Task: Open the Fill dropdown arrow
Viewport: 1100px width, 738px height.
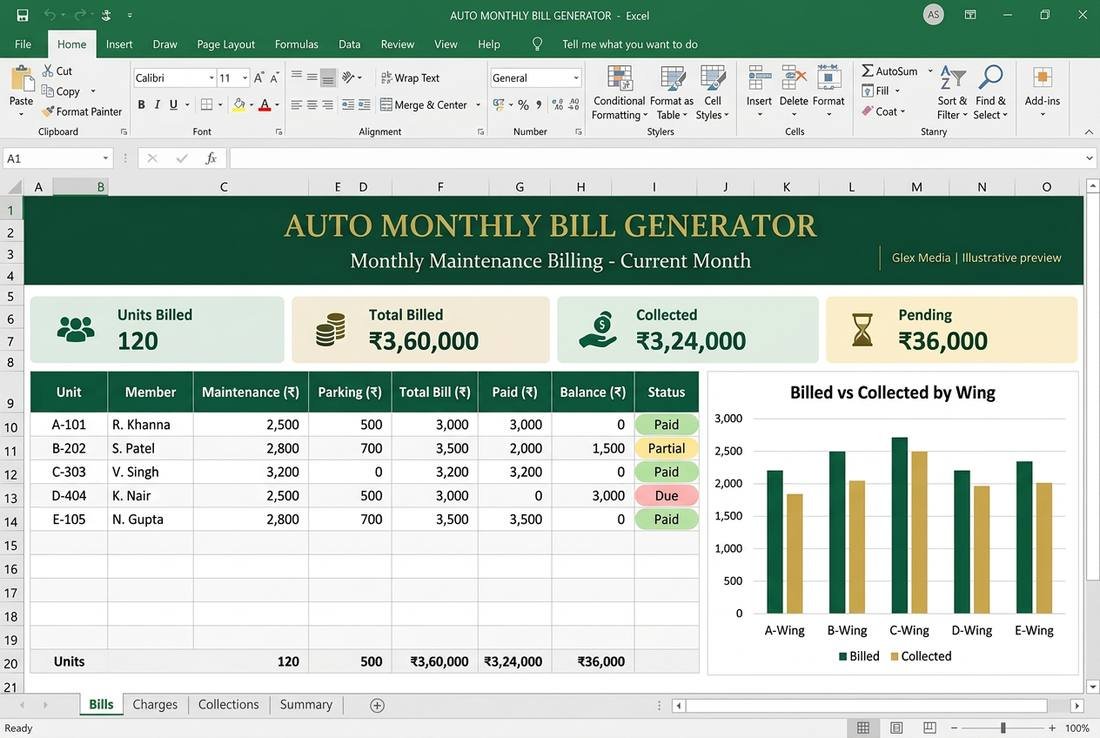Action: pos(897,90)
